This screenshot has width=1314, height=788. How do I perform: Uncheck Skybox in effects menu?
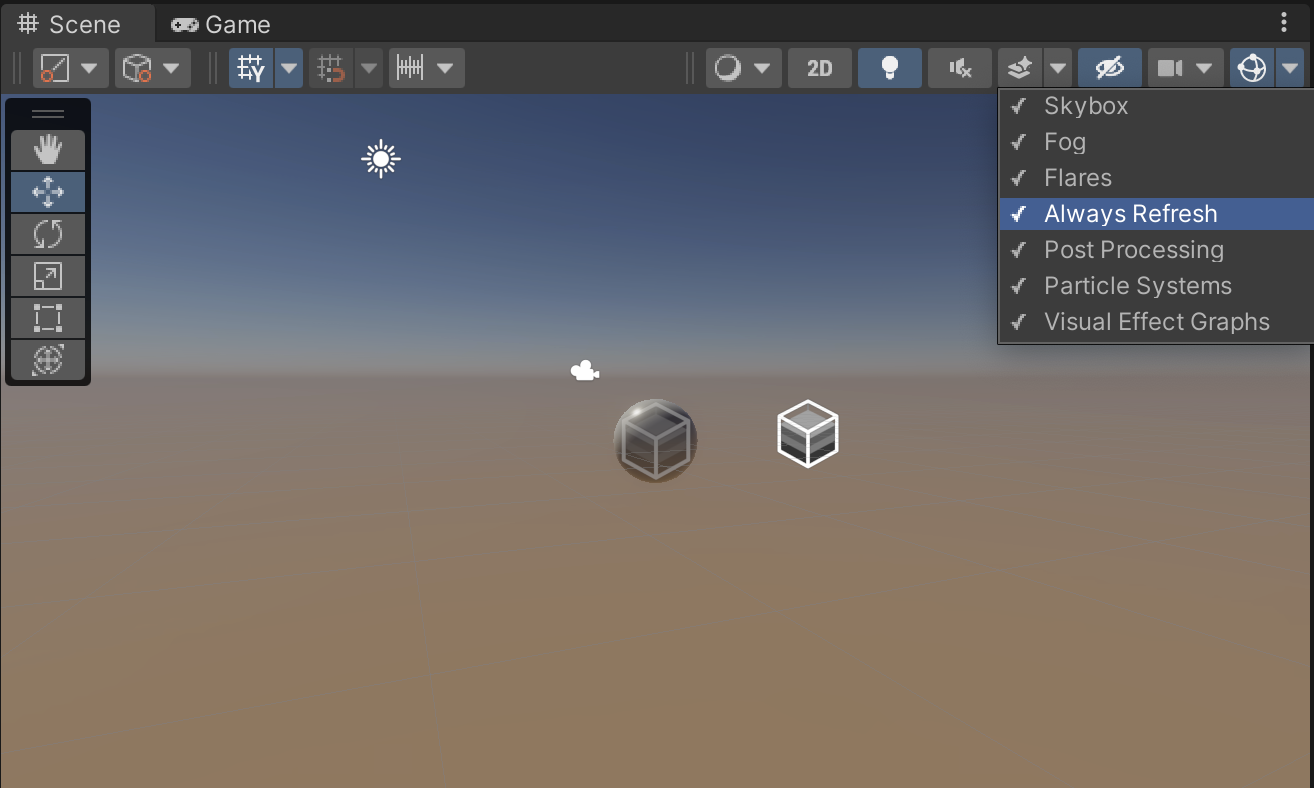point(1086,106)
